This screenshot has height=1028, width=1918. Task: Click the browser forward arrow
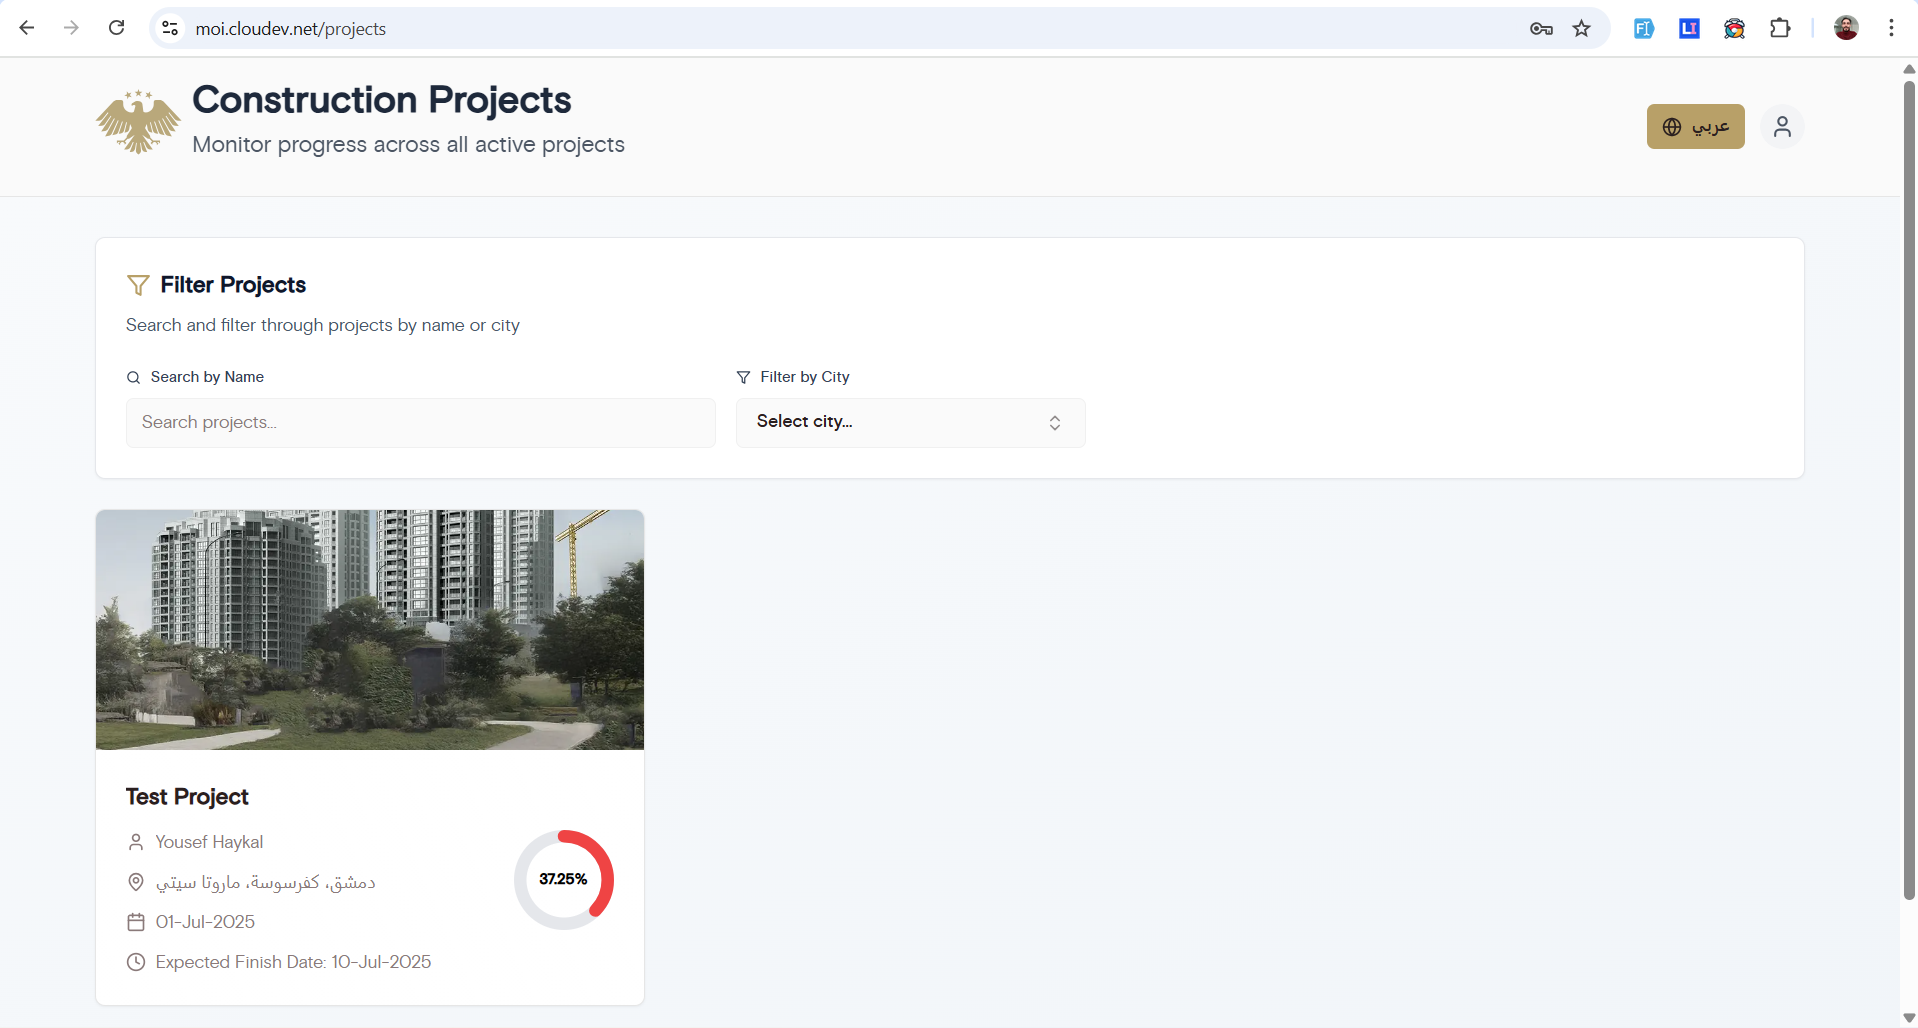coord(71,28)
